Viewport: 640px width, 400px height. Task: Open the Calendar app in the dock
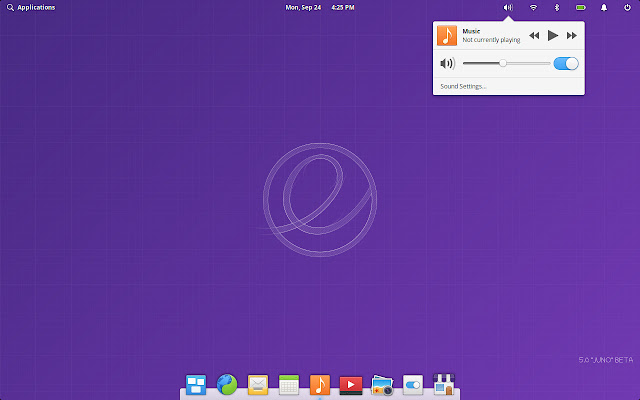click(289, 385)
